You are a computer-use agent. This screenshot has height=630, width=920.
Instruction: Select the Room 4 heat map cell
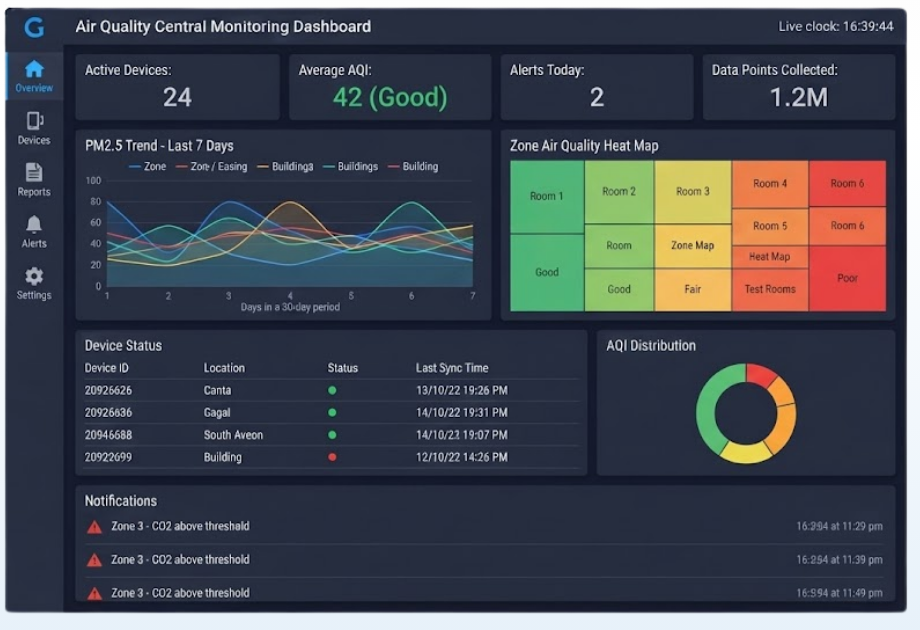point(770,184)
